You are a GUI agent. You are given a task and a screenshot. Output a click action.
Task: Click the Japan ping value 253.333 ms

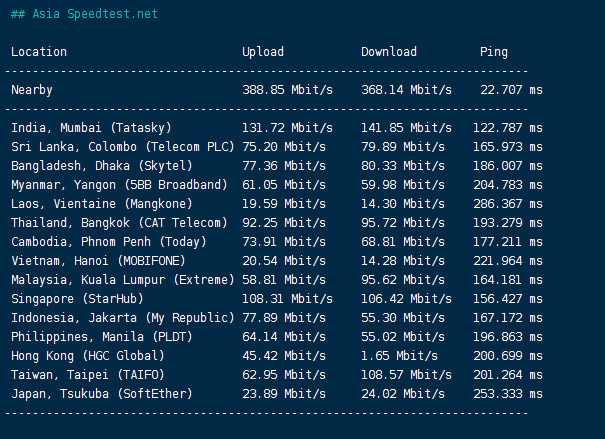point(508,394)
